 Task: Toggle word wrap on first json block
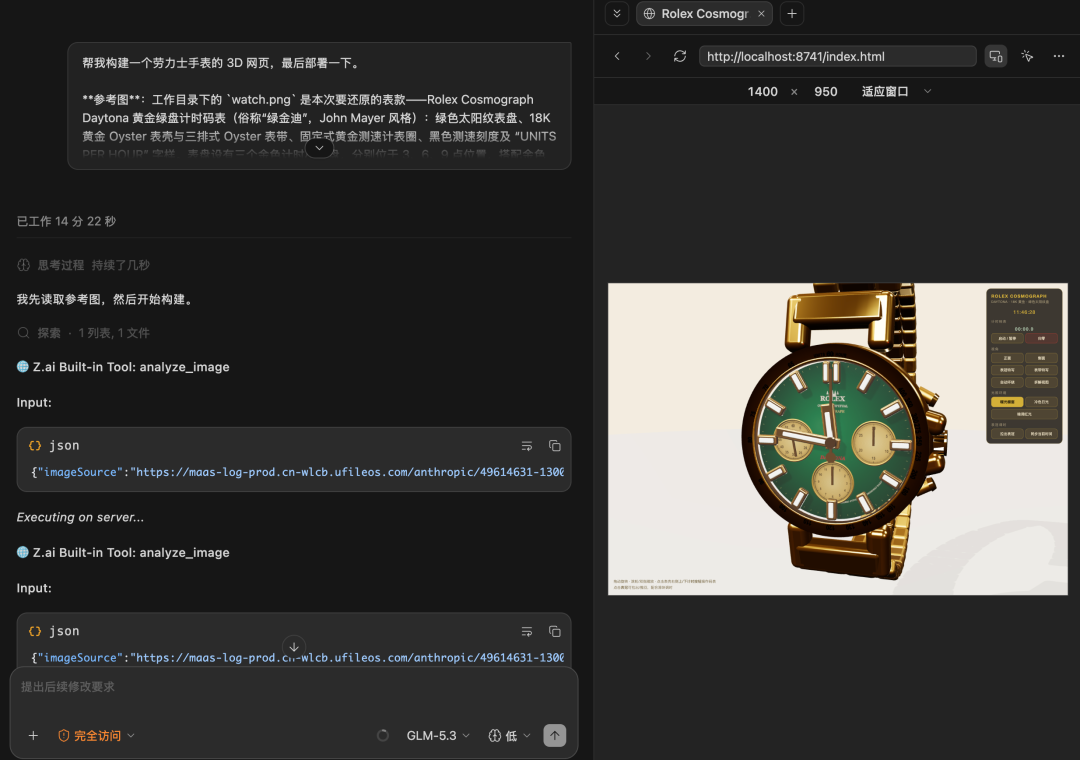[527, 446]
